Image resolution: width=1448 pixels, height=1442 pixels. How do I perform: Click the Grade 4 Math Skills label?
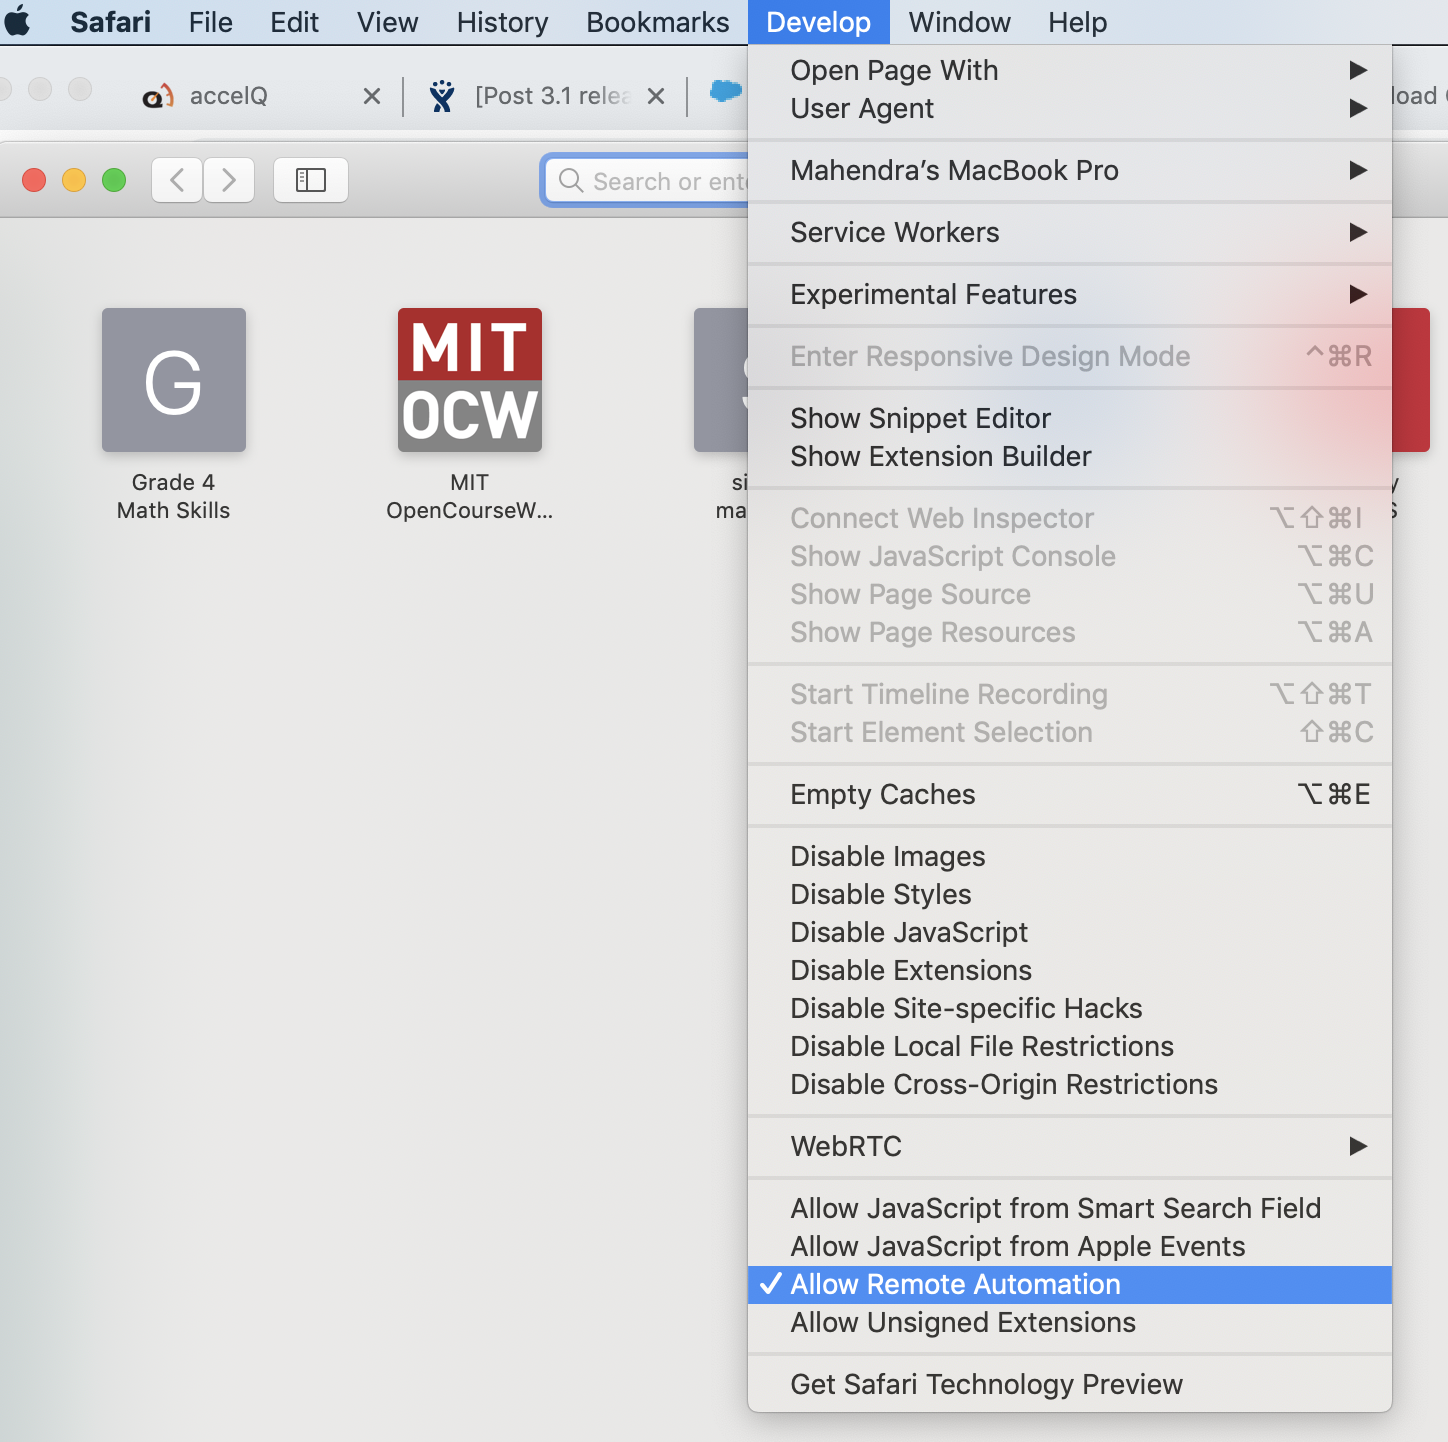click(x=174, y=496)
